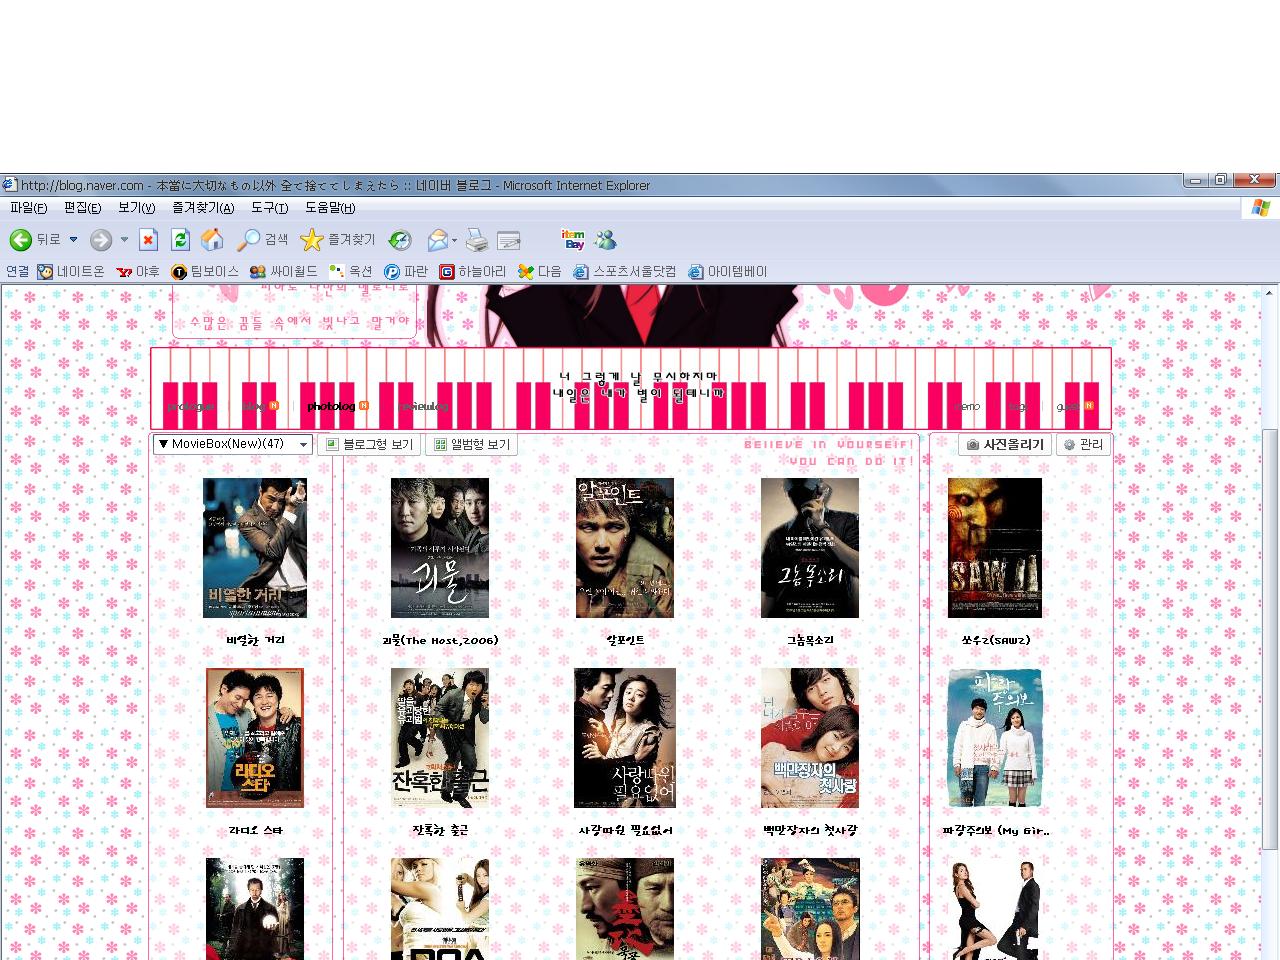Viewport: 1280px width, 960px height.
Task: Click the grey Forward arrow button
Action: 100,240
